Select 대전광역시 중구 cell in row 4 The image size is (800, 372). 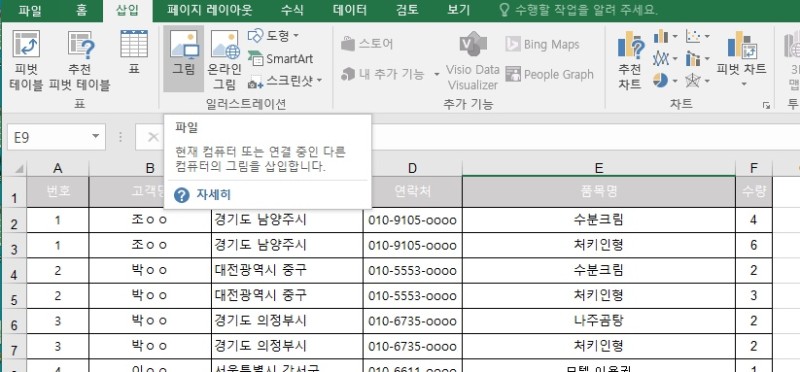[x=287, y=270]
